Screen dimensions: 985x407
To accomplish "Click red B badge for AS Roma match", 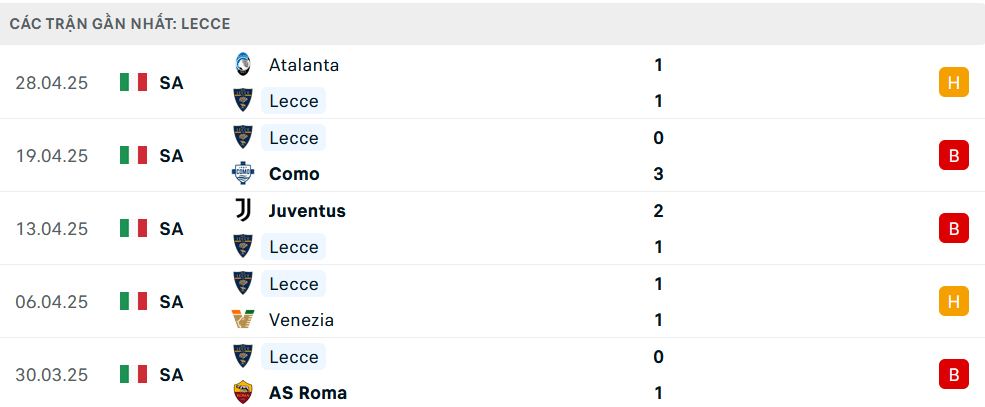I will pos(954,375).
